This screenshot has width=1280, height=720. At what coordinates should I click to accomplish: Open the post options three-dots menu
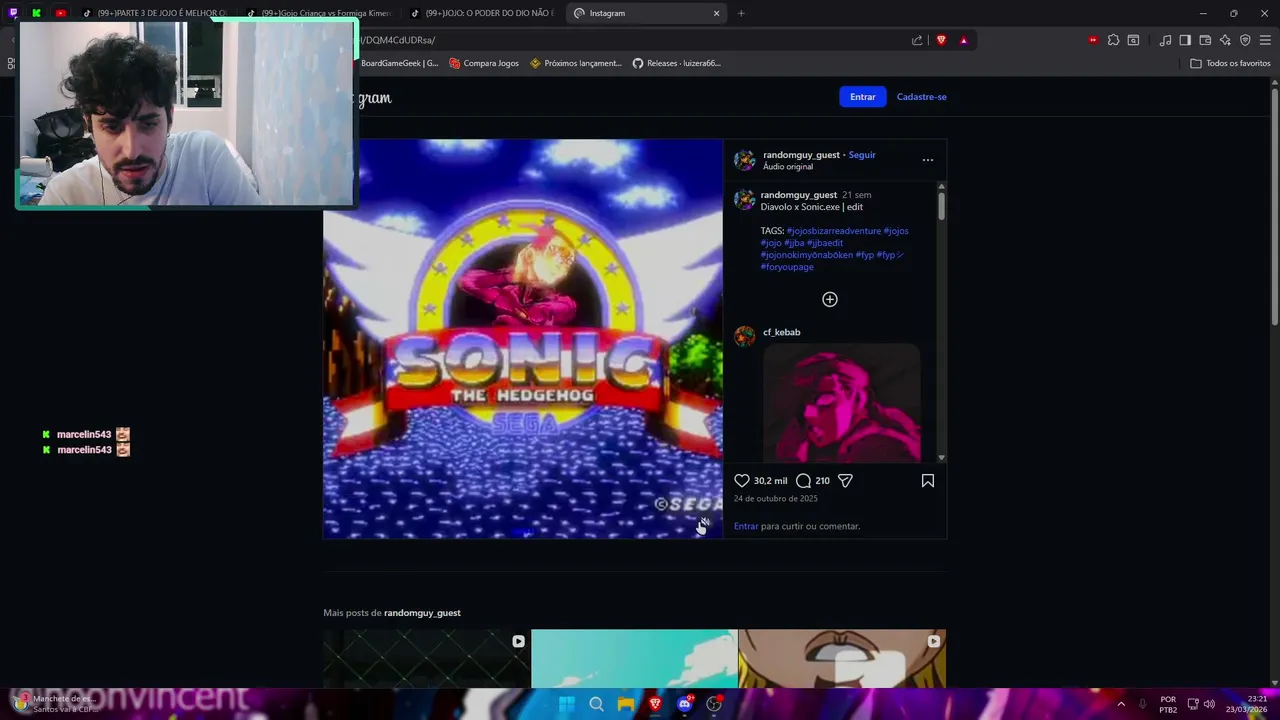928,160
